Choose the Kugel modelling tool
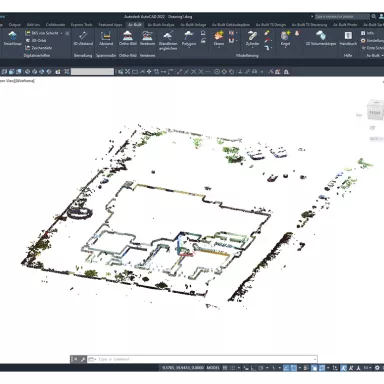This screenshot has width=384, height=384. click(x=285, y=38)
